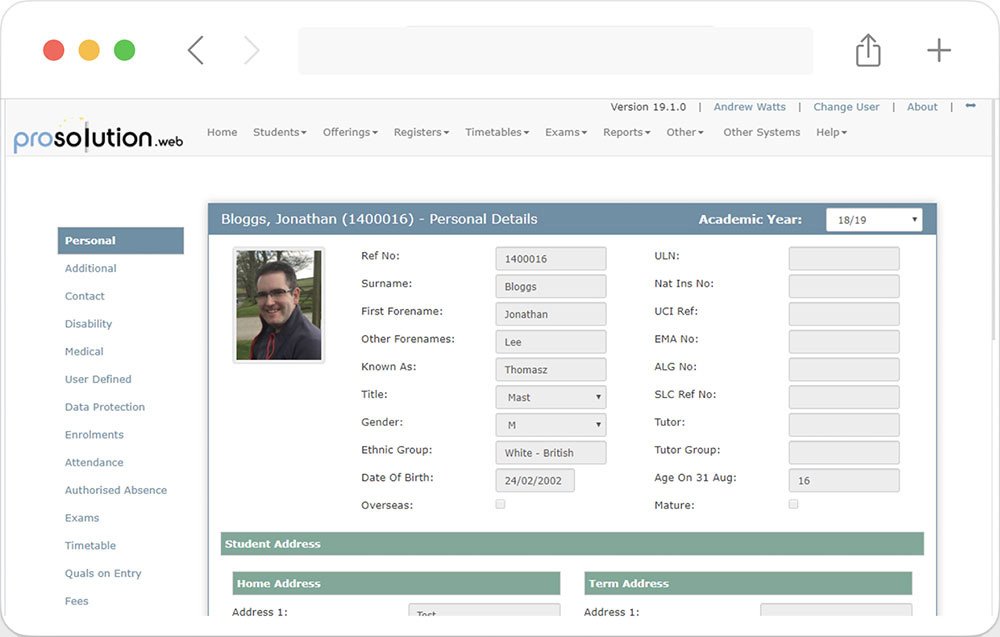
Task: Open the Andrew Watts user link
Action: pyautogui.click(x=749, y=107)
